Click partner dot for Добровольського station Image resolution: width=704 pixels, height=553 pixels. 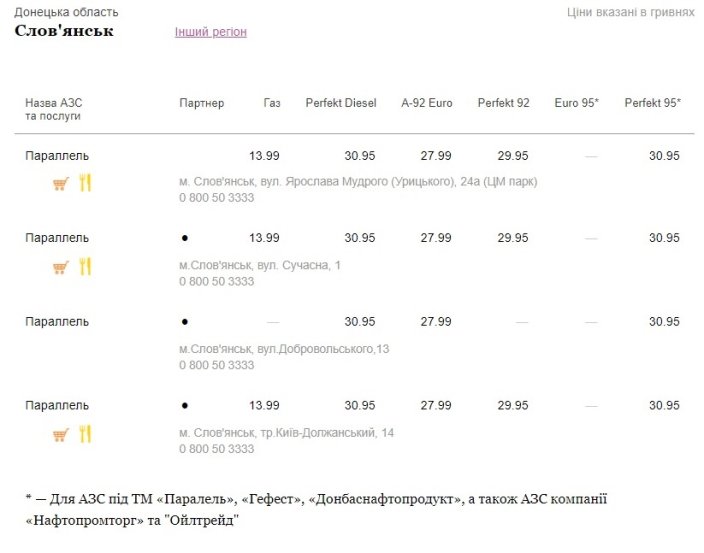[185, 322]
